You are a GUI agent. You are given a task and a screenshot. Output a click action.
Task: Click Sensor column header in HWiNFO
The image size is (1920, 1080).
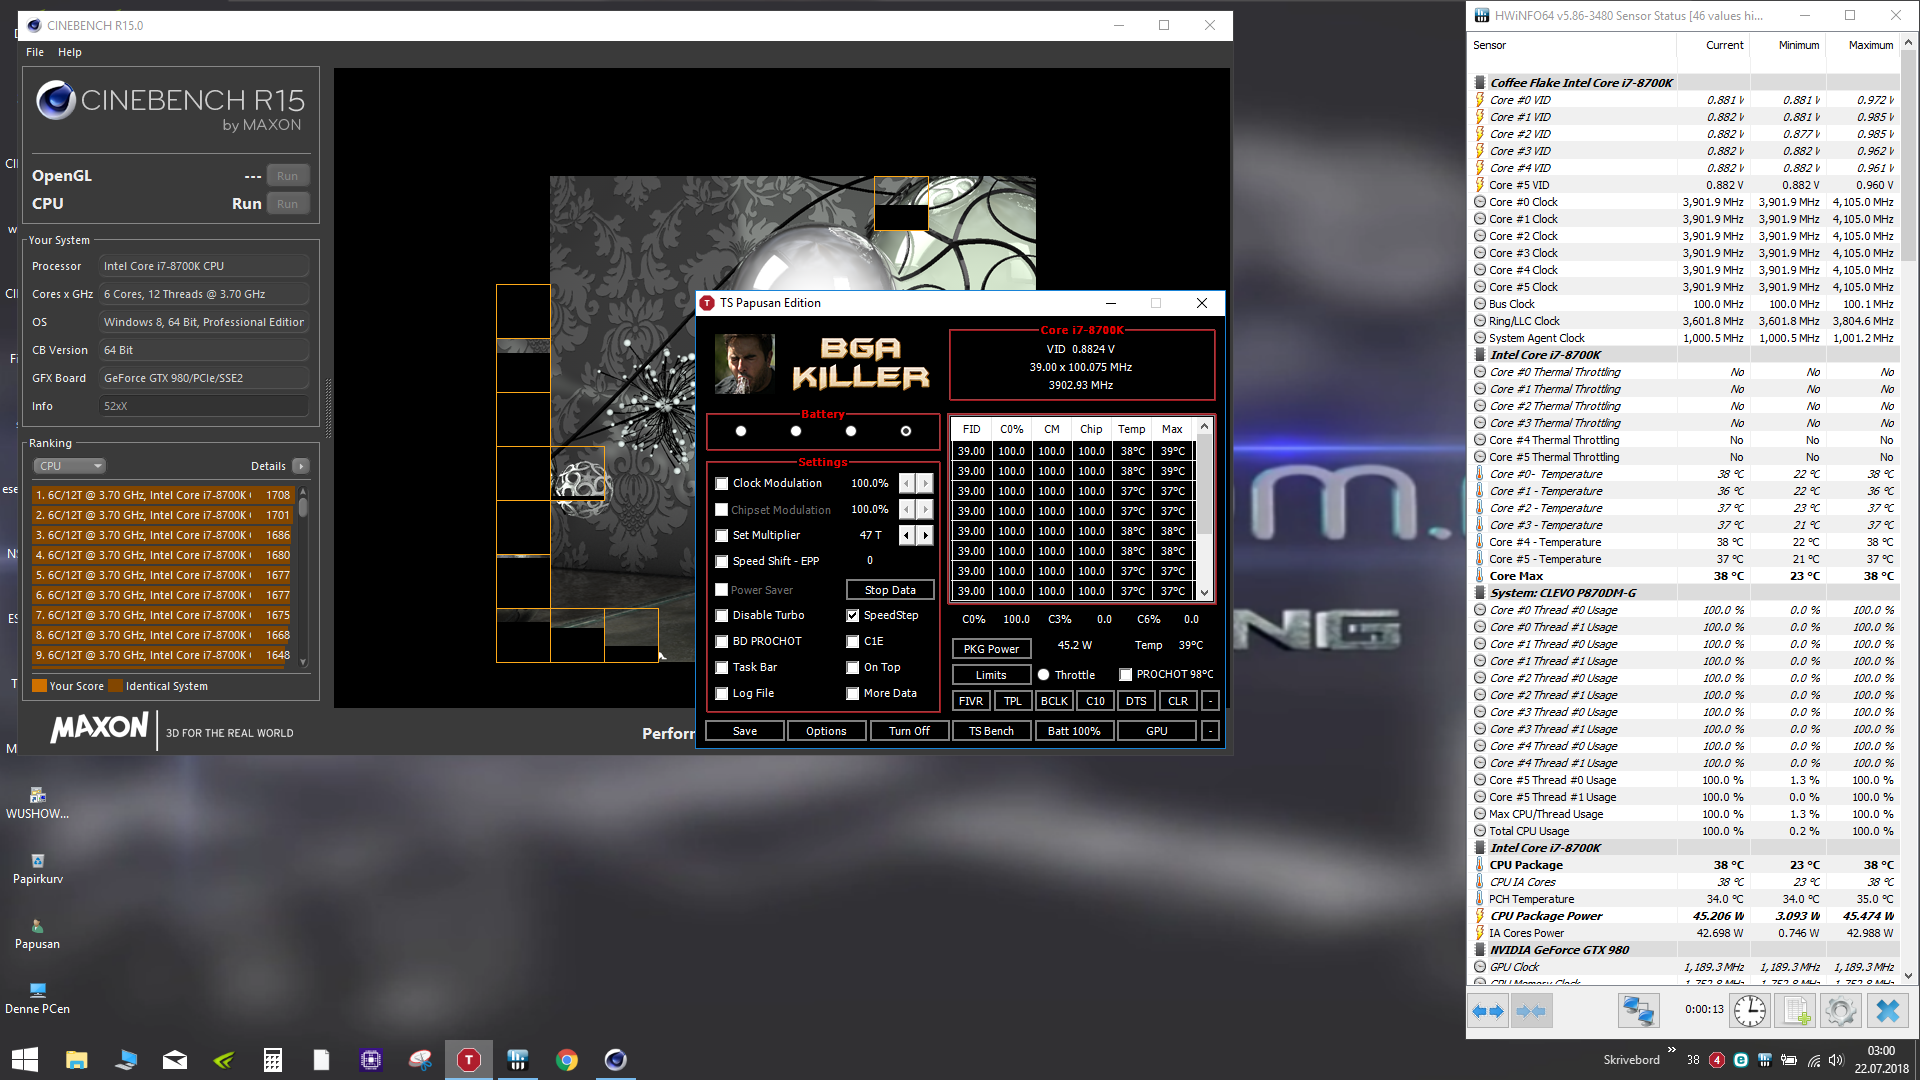pyautogui.click(x=1571, y=46)
